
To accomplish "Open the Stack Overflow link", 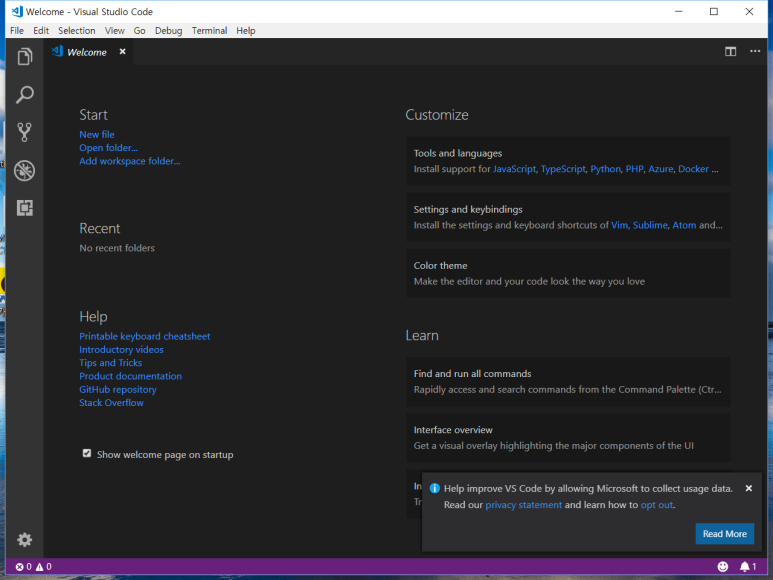I will point(111,403).
